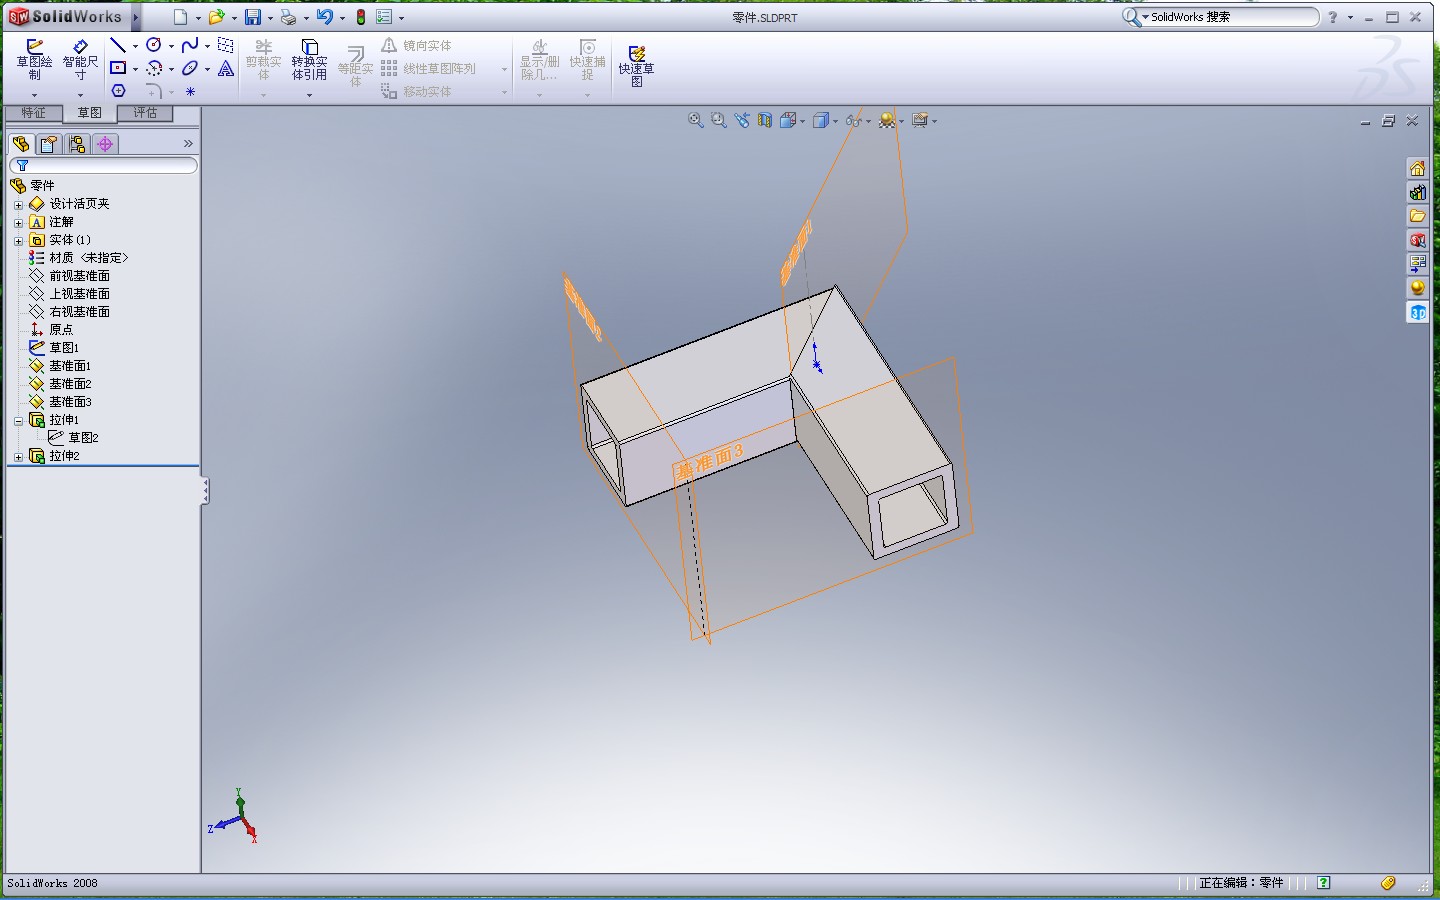Open the ConfigurationManager tab
Screen dimensions: 1440x900
[x=77, y=144]
